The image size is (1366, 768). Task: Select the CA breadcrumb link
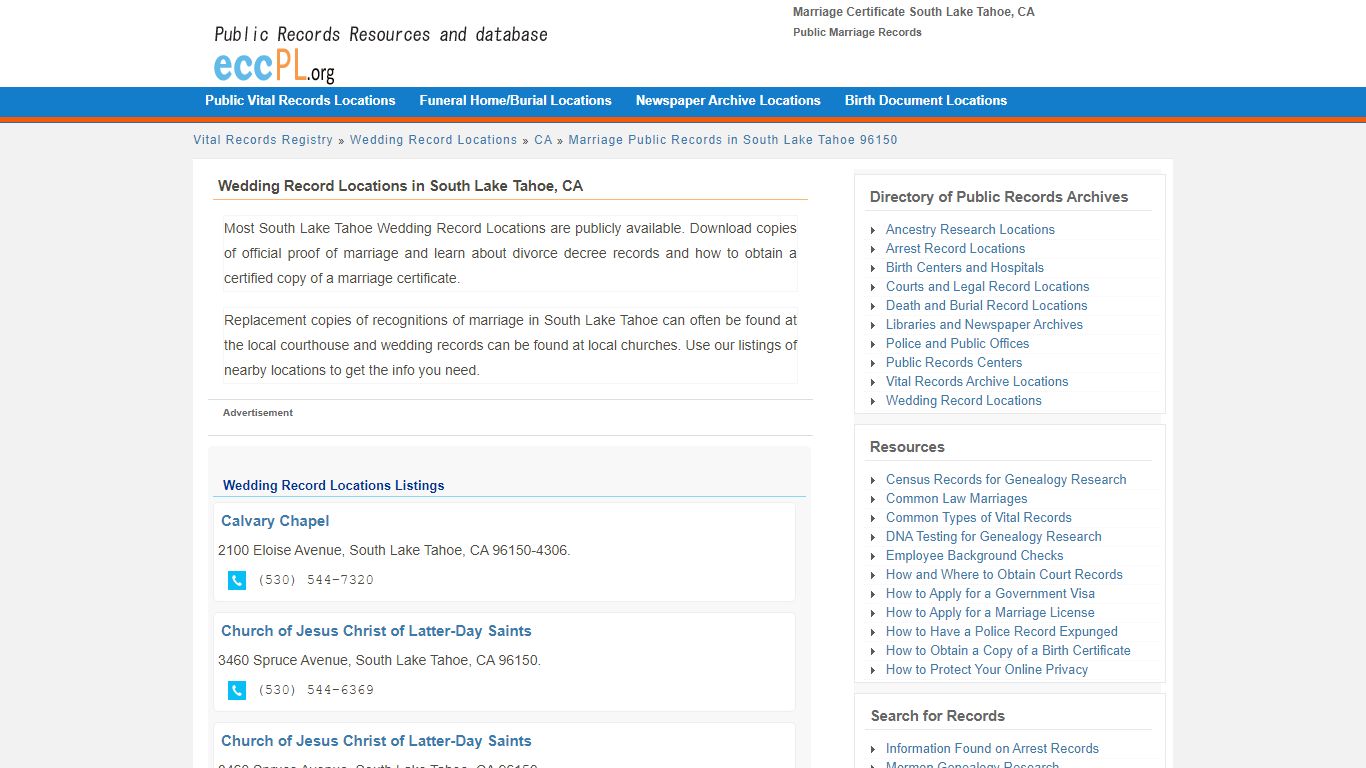point(543,140)
